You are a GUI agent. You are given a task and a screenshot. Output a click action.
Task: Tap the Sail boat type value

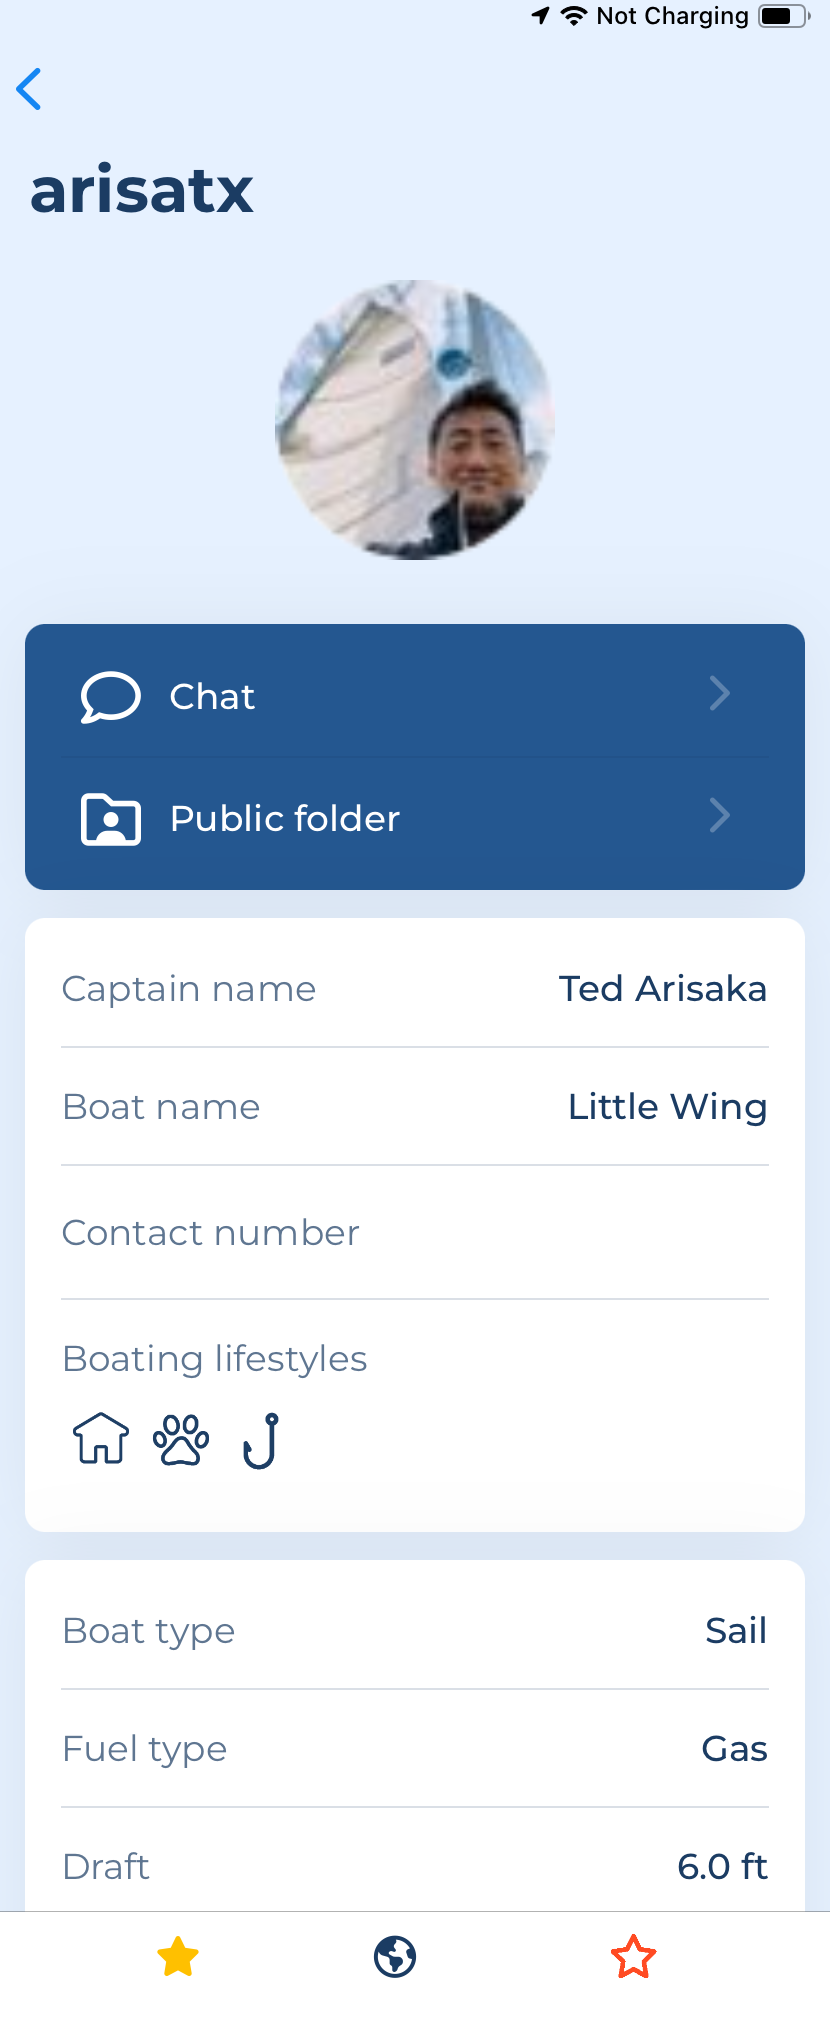point(736,1631)
